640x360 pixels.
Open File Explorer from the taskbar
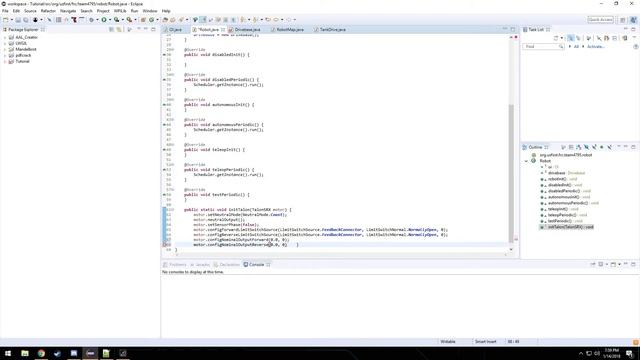click(x=25, y=353)
